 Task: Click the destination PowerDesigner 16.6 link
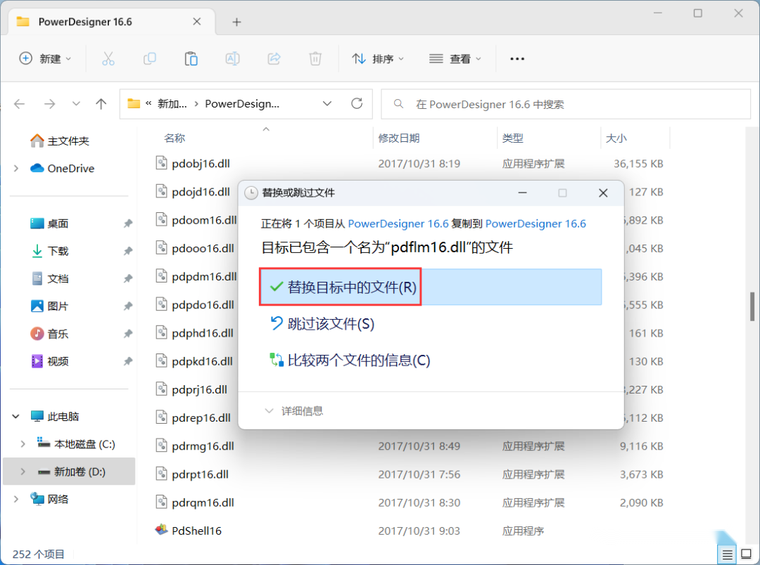pos(536,223)
